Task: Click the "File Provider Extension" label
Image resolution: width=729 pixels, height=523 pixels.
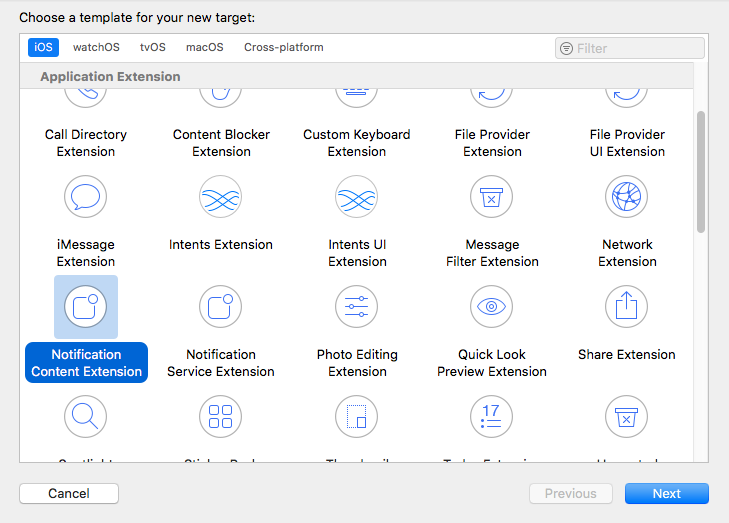Action: (x=492, y=143)
